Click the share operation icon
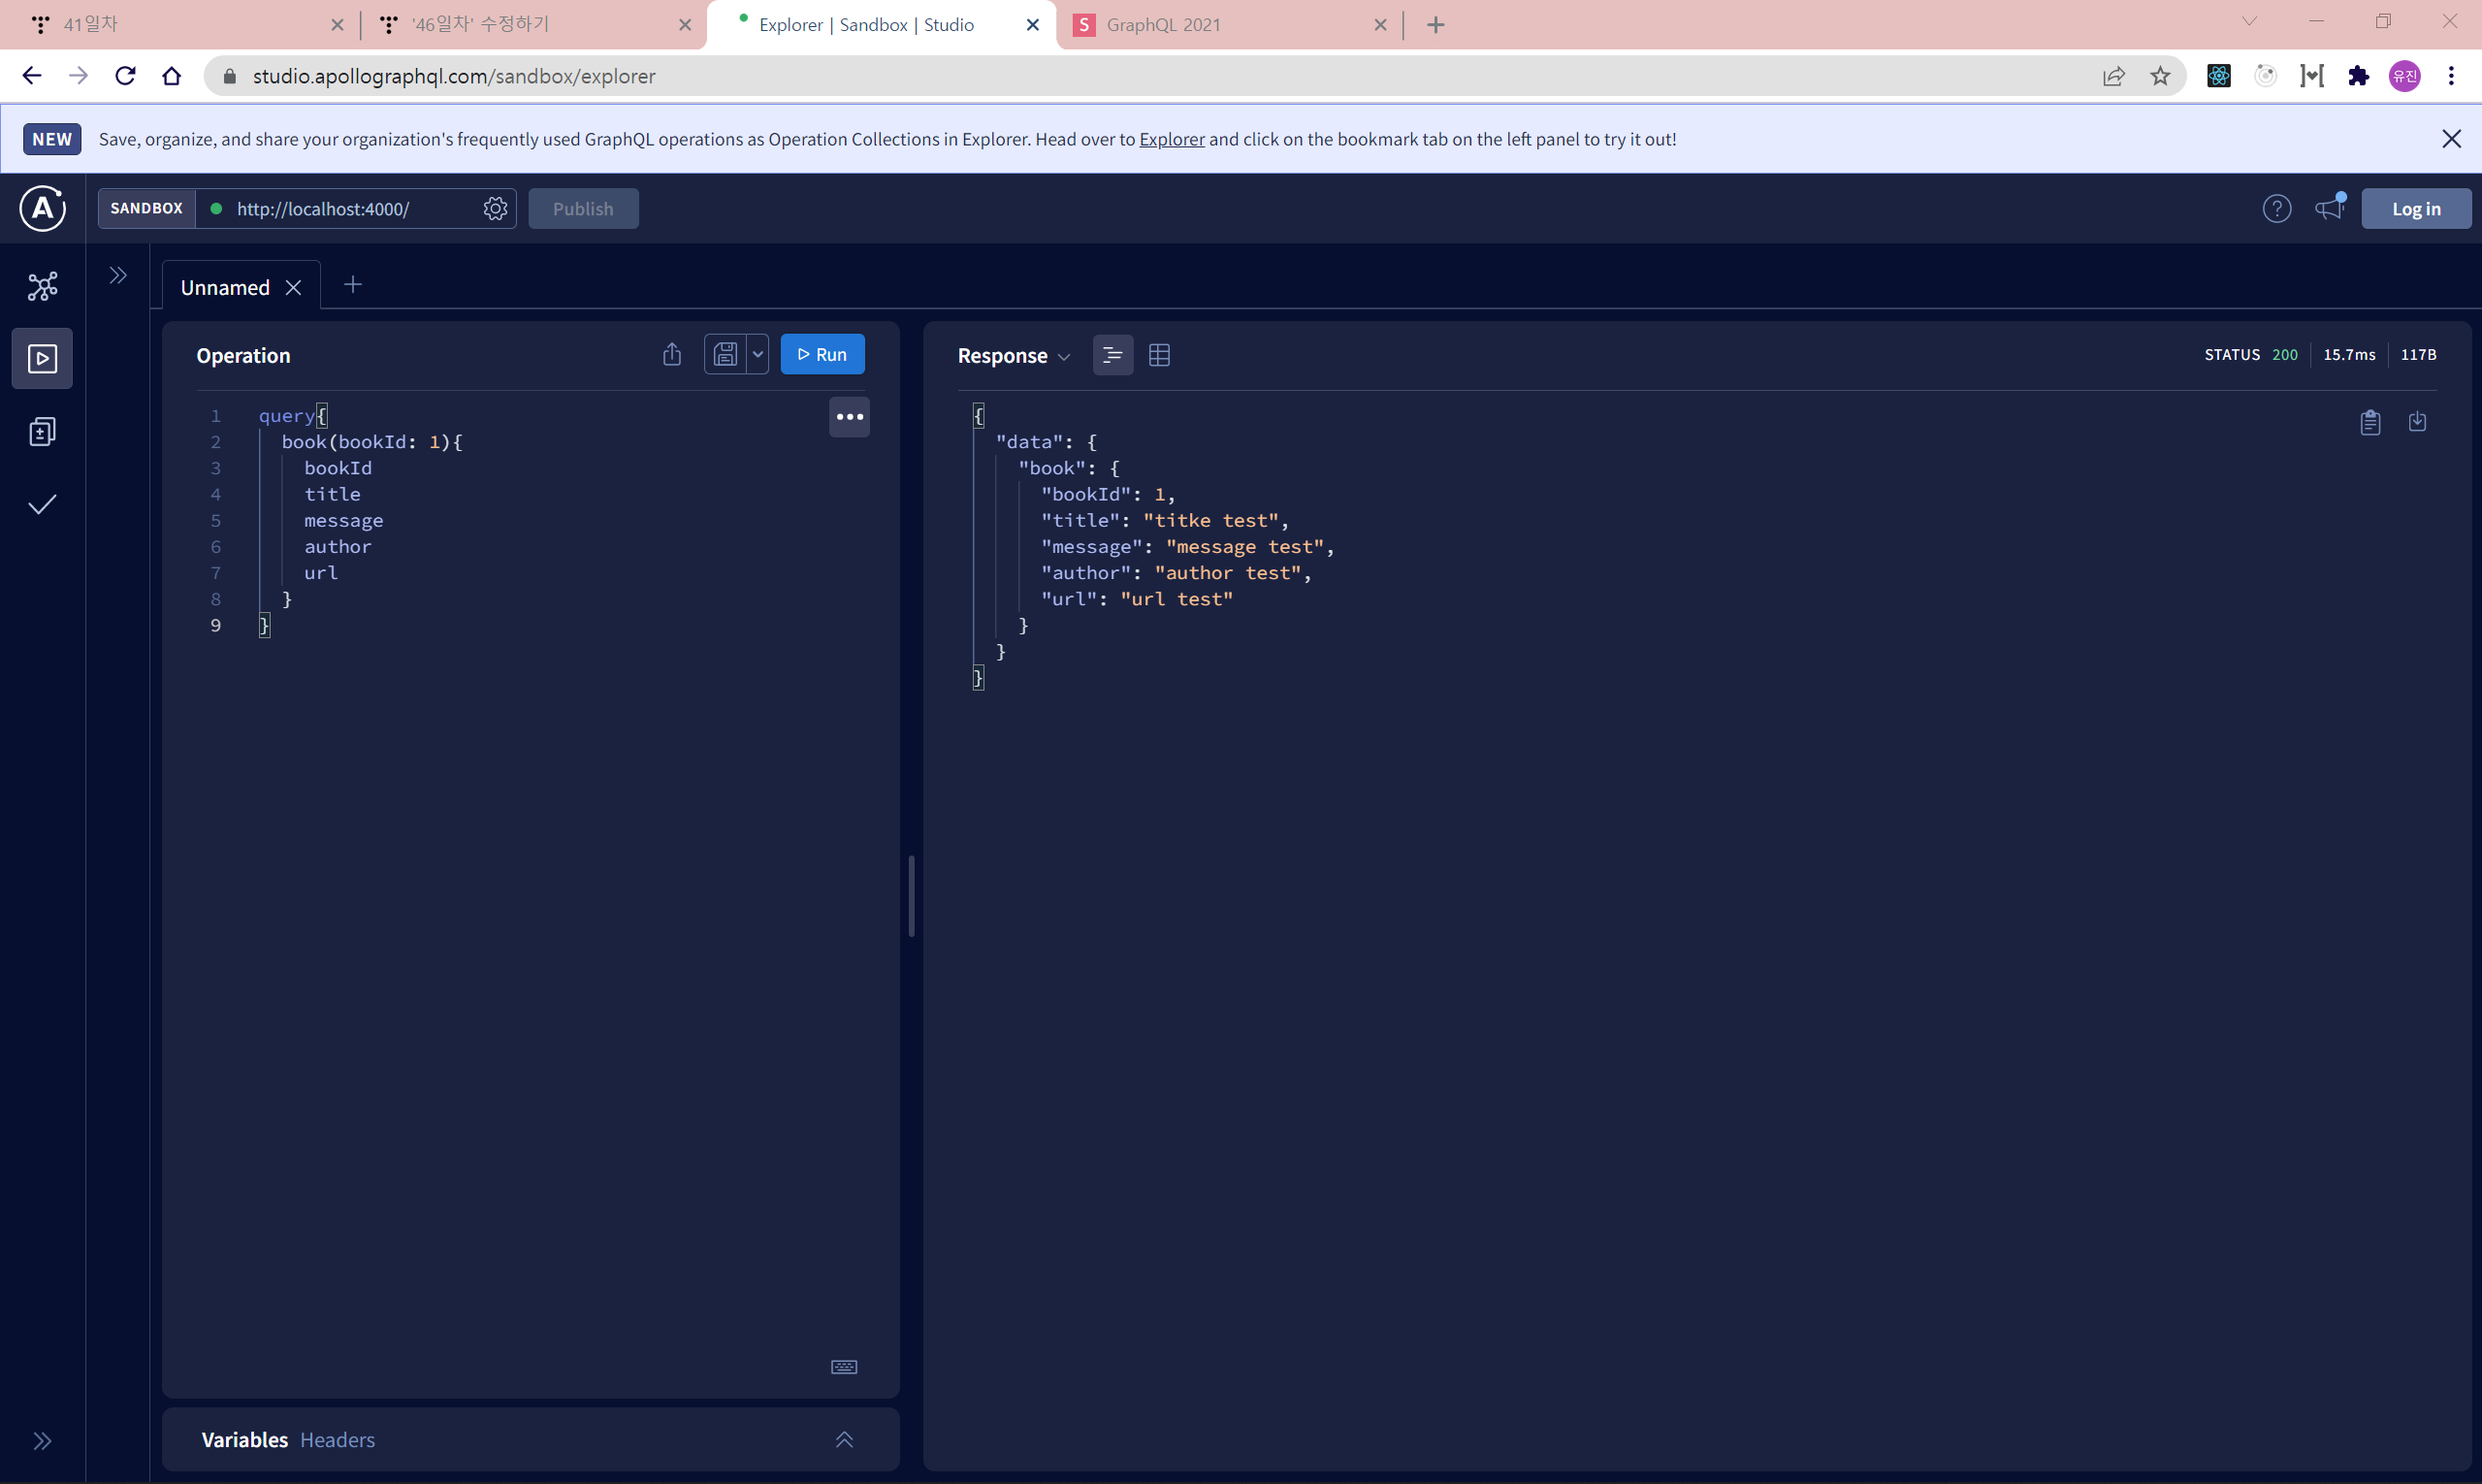 pyautogui.click(x=672, y=355)
